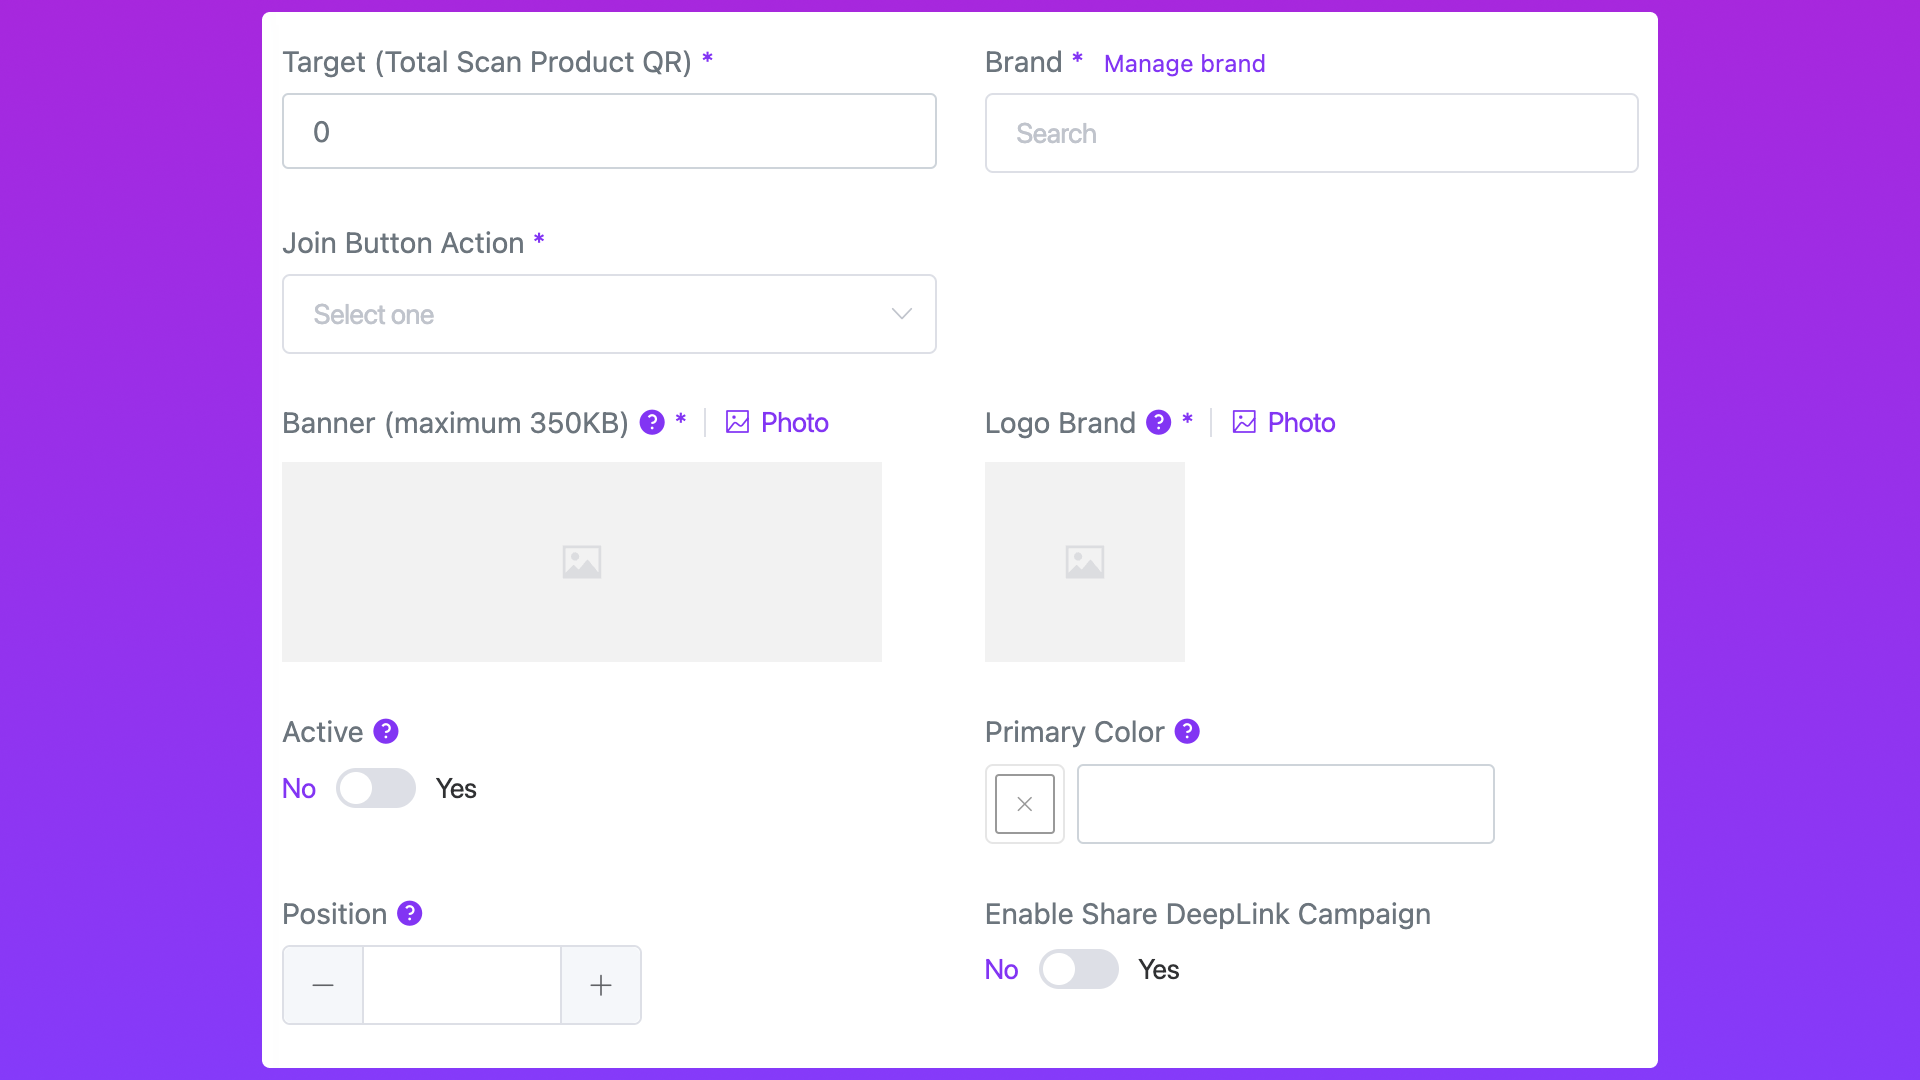Toggle Enable Share DeepLink Campaign switch
The width and height of the screenshot is (1920, 1080).
[1078, 969]
